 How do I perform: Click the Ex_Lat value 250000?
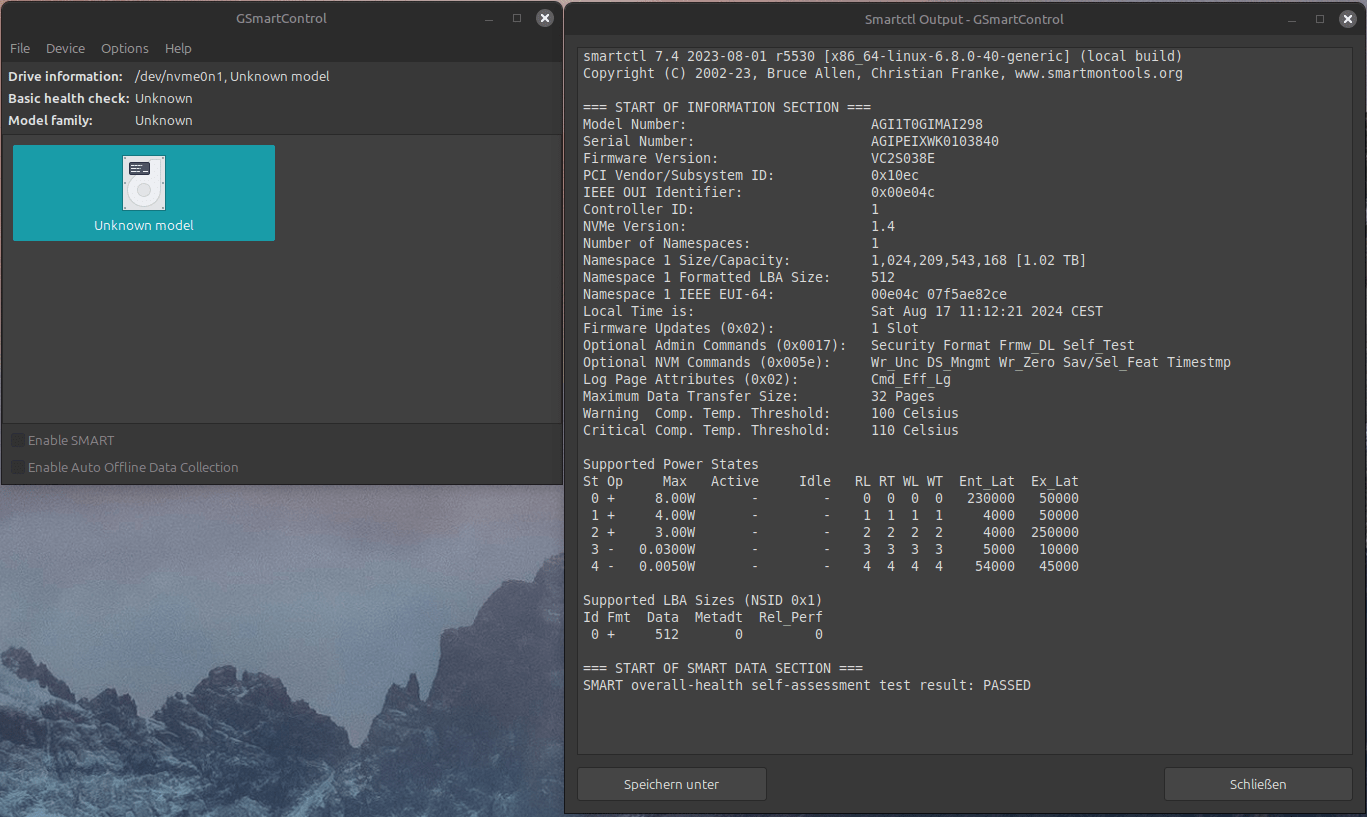coord(1055,532)
